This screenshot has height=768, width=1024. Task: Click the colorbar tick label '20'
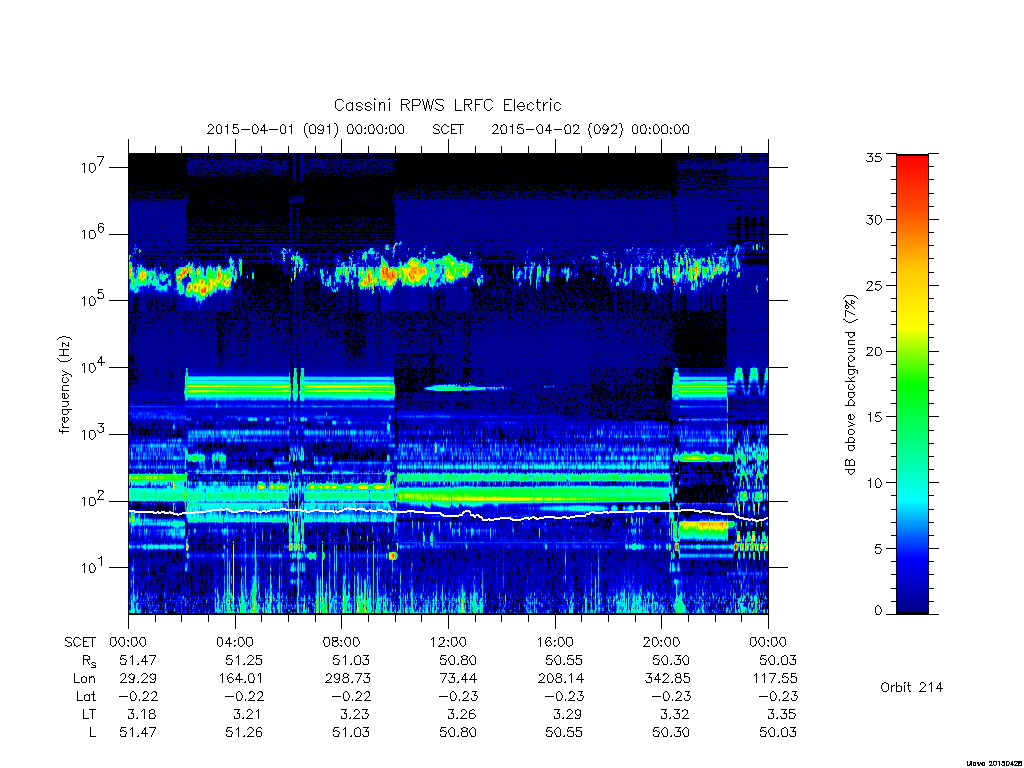tap(874, 351)
